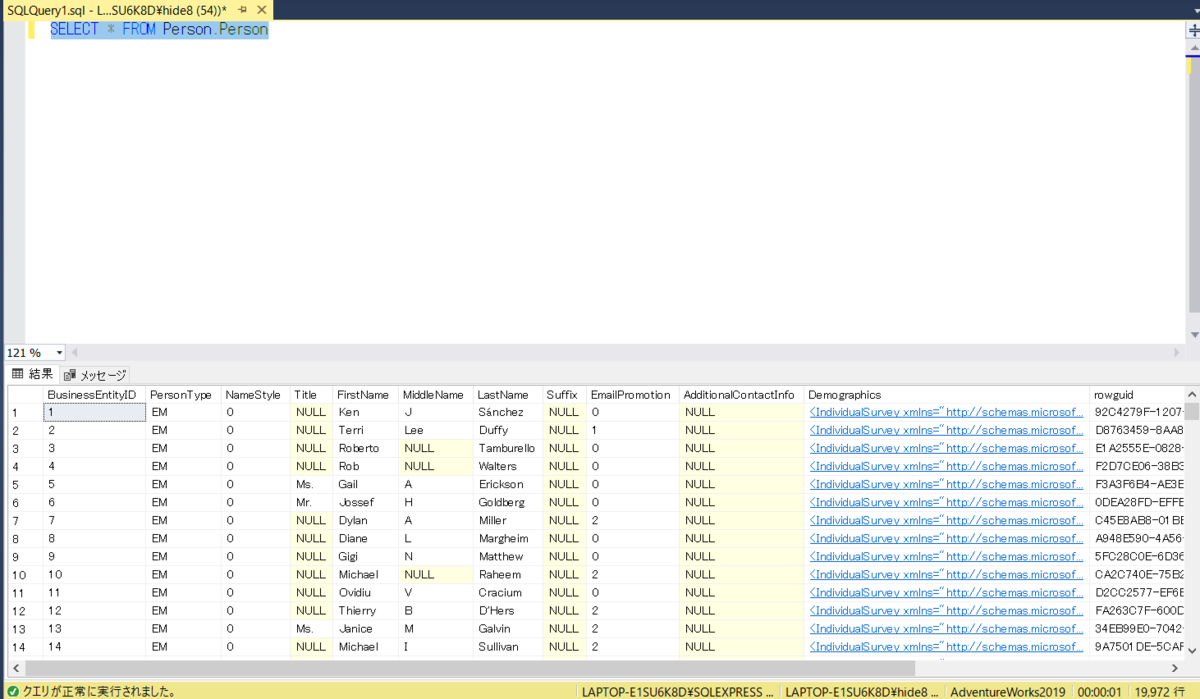Select row header number 14
The height and width of the screenshot is (699, 1200).
click(25, 647)
